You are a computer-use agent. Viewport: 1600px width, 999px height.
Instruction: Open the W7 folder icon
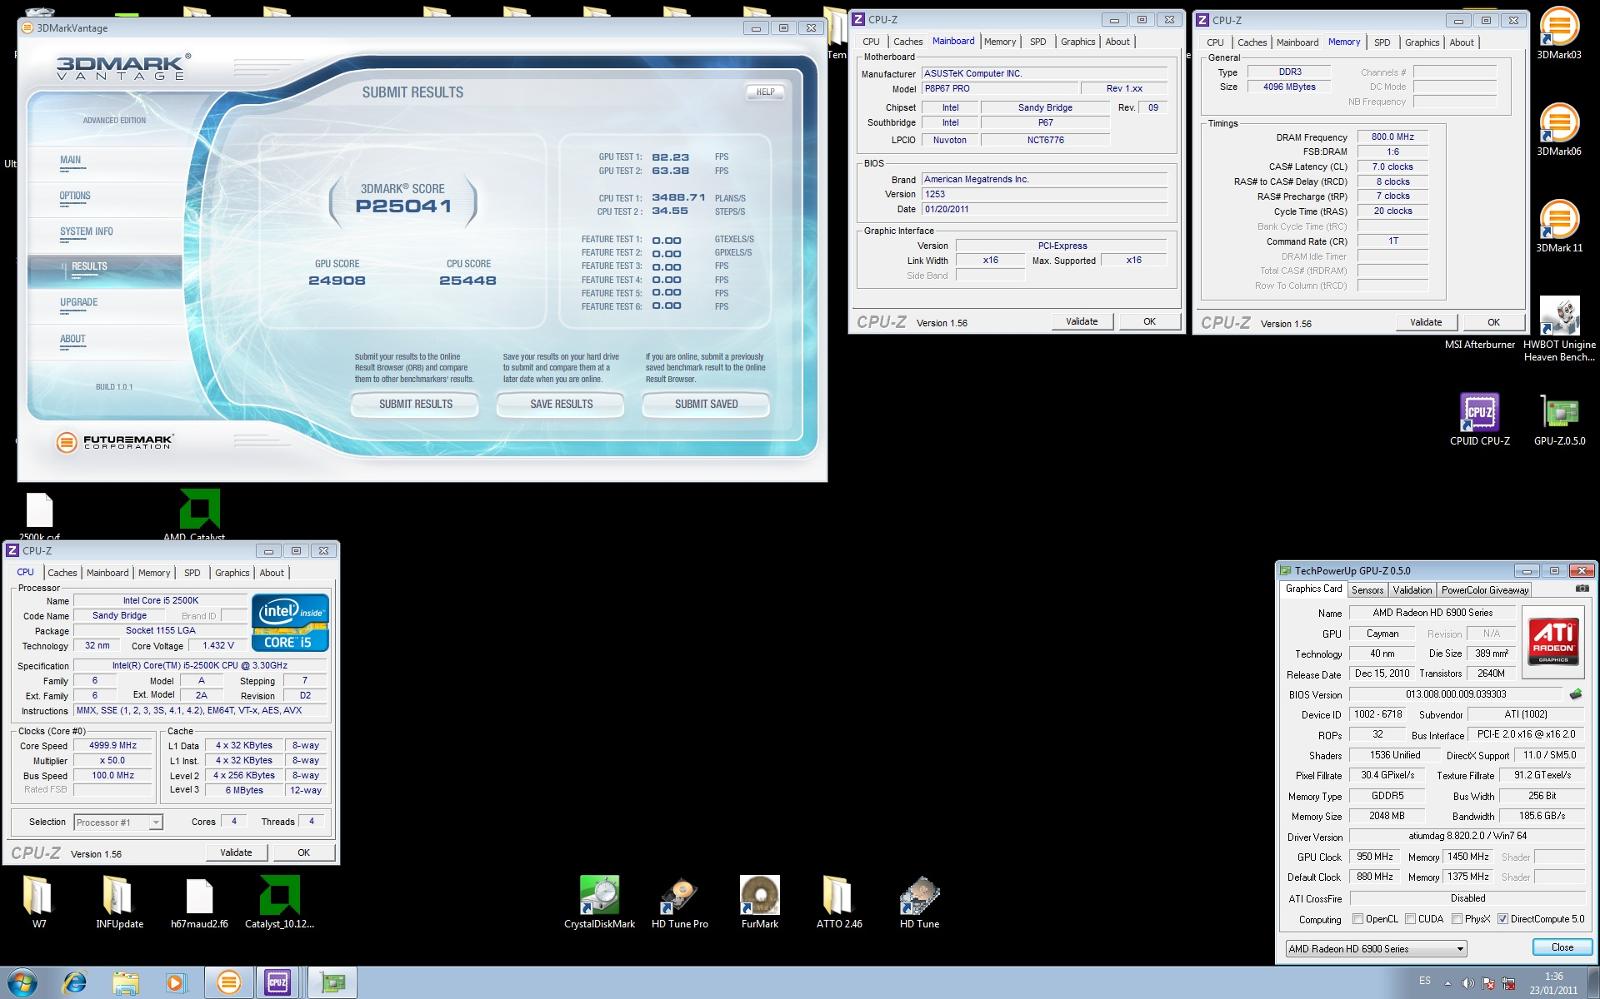pyautogui.click(x=38, y=902)
